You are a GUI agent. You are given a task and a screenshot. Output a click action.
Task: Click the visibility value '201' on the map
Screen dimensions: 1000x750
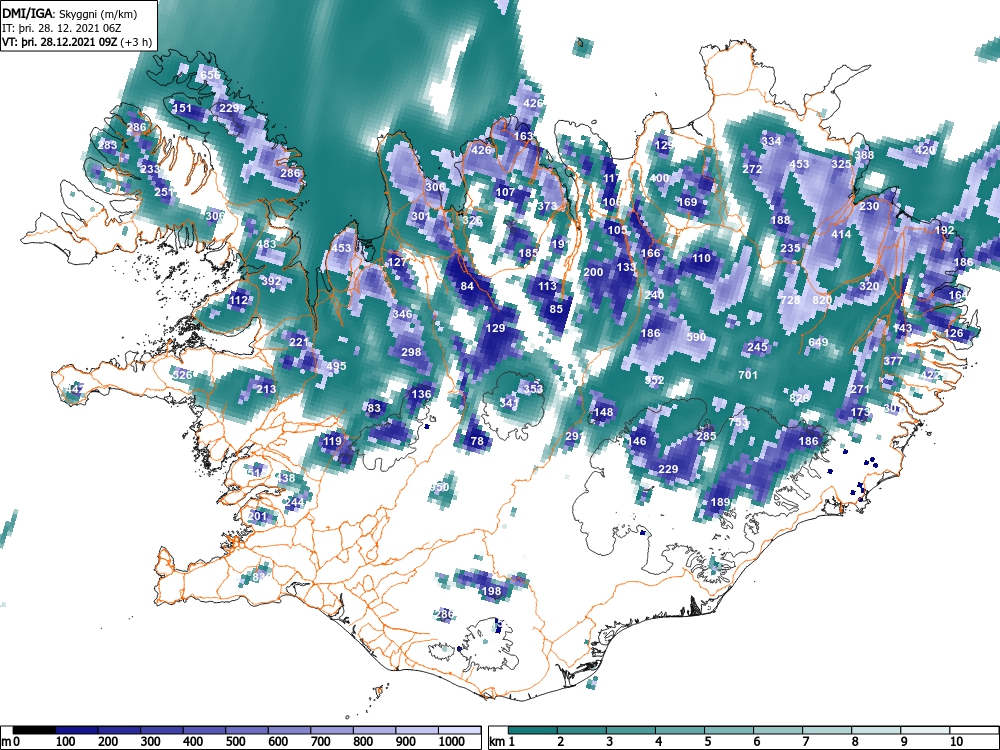(x=258, y=516)
